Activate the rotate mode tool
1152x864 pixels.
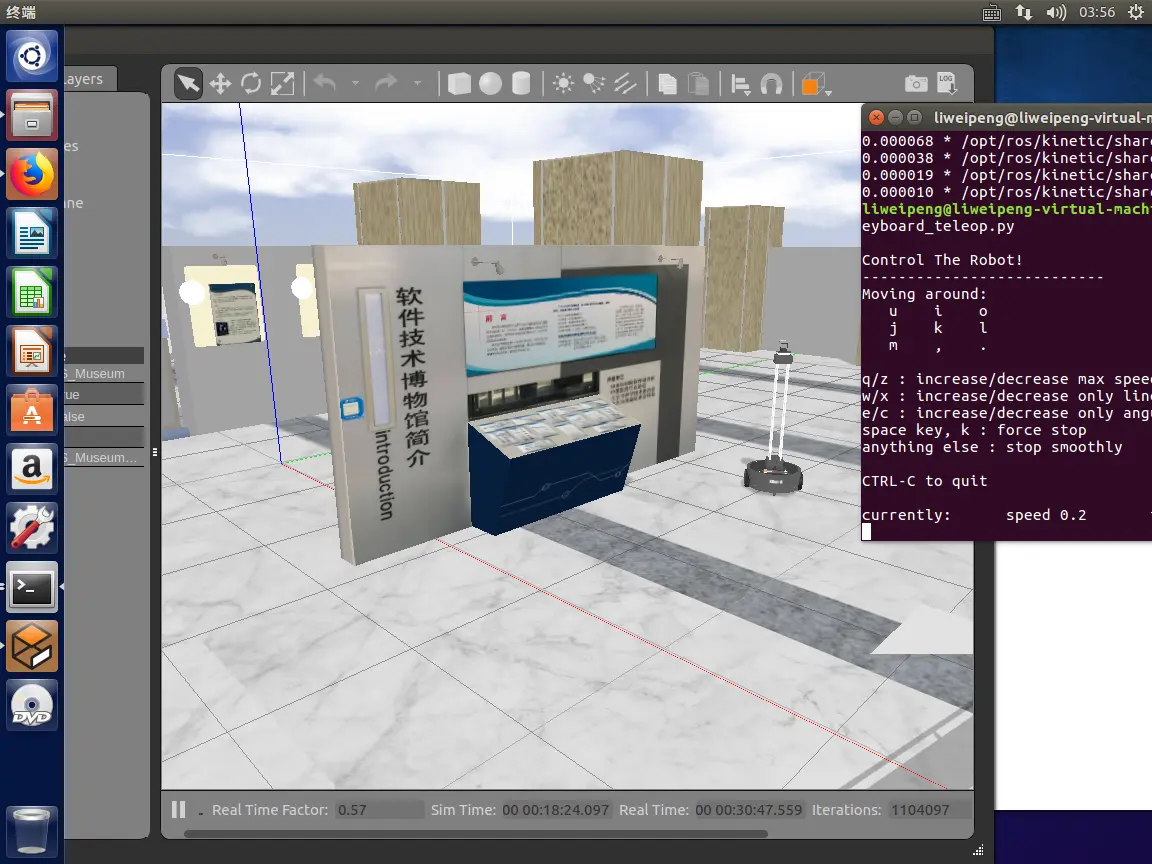coord(251,84)
